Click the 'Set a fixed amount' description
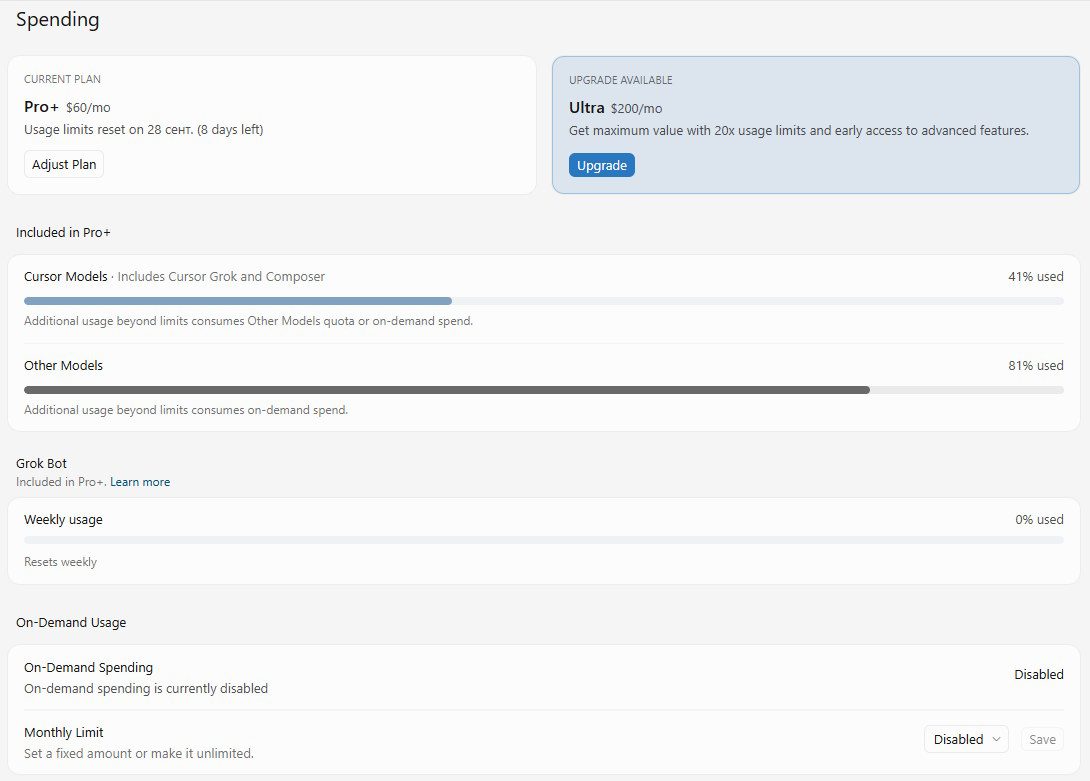The width and height of the screenshot is (1090, 781). tap(139, 753)
